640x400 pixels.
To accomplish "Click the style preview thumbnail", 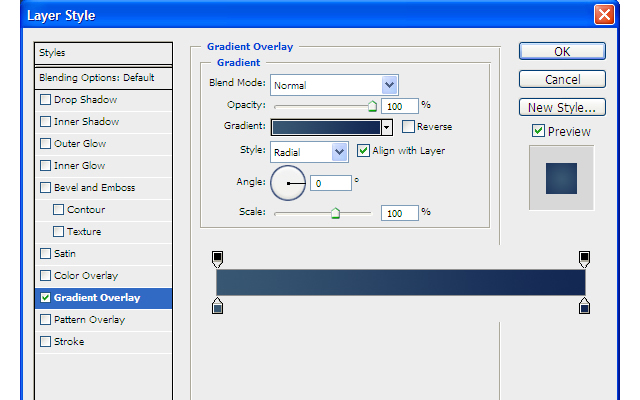I will [x=560, y=178].
